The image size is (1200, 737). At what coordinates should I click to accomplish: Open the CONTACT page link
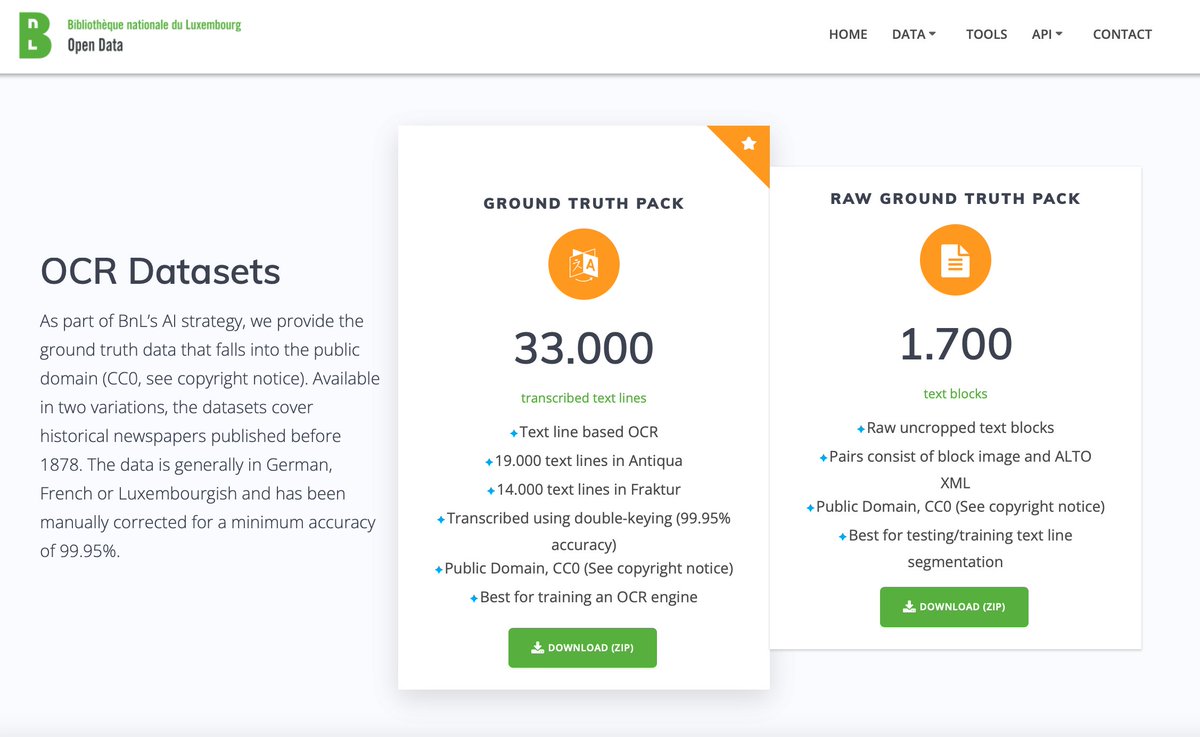(1122, 34)
